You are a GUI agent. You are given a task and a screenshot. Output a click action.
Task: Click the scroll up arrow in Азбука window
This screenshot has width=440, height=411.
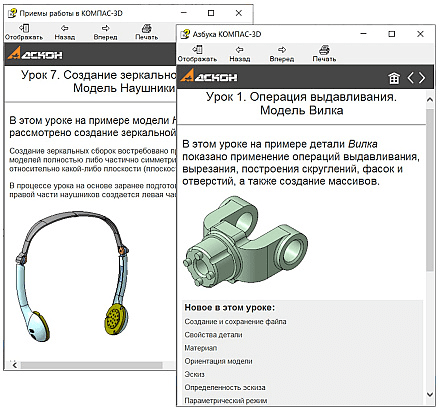(430, 100)
